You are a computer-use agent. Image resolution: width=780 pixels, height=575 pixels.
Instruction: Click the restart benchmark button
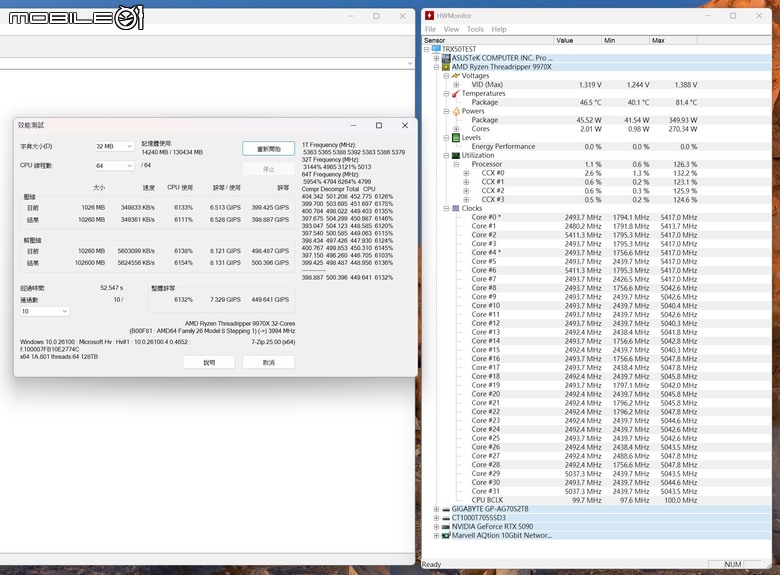269,149
